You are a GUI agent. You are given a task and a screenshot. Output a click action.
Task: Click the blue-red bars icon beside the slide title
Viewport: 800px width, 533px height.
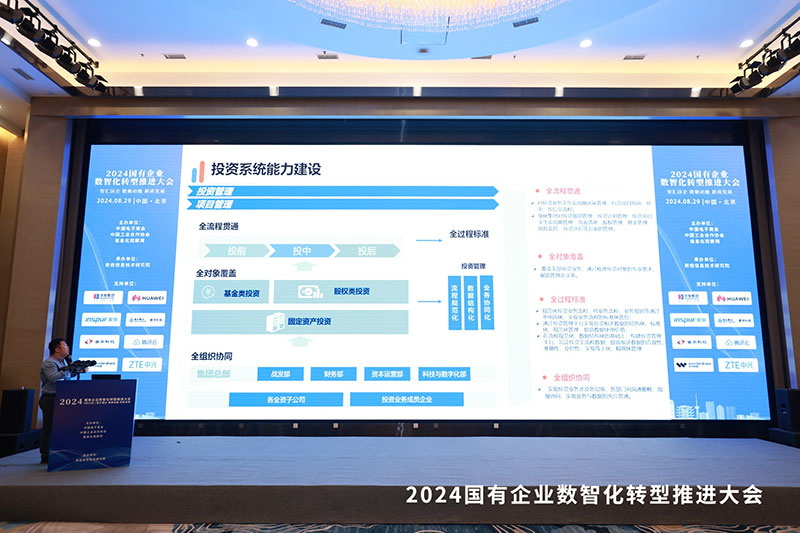[198, 171]
